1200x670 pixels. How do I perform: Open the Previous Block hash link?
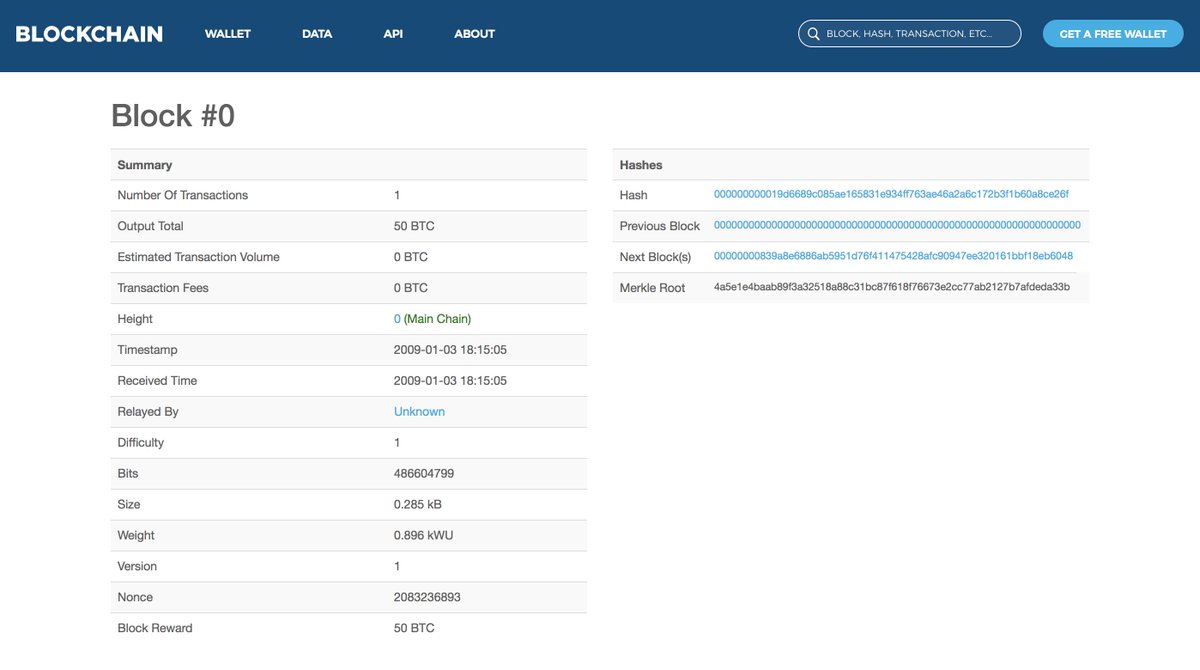[895, 225]
